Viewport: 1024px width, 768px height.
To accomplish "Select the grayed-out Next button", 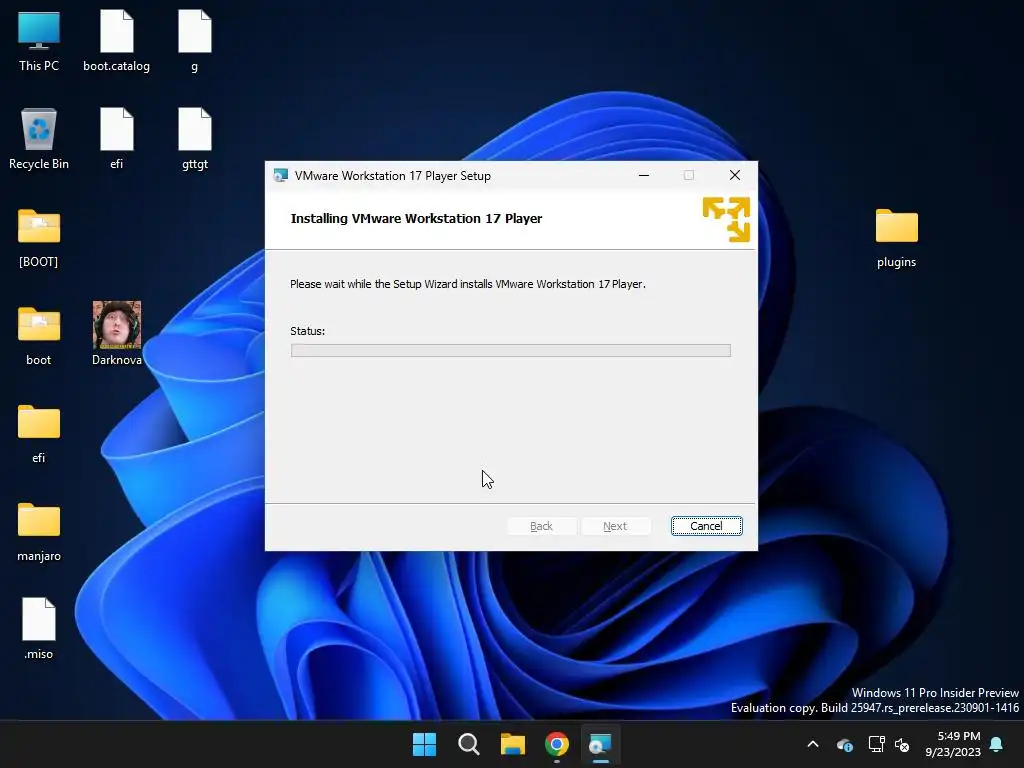I will pos(615,526).
